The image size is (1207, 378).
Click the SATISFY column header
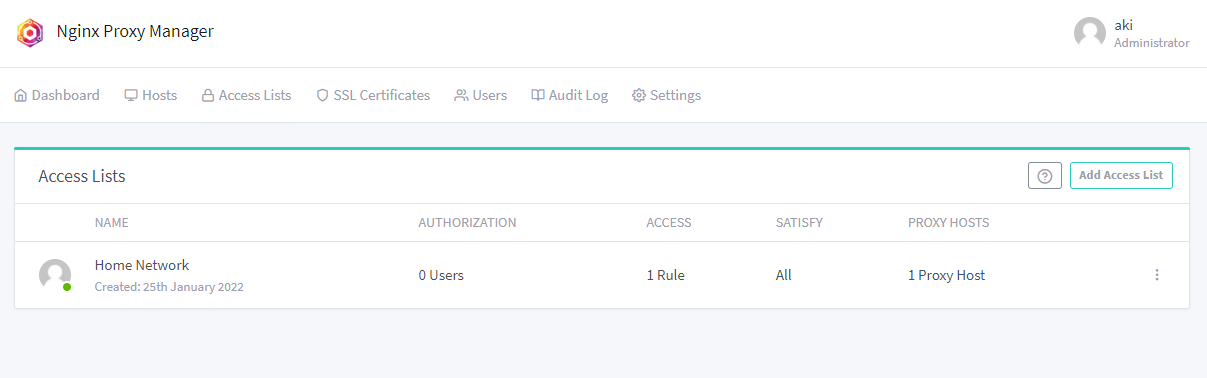[799, 223]
